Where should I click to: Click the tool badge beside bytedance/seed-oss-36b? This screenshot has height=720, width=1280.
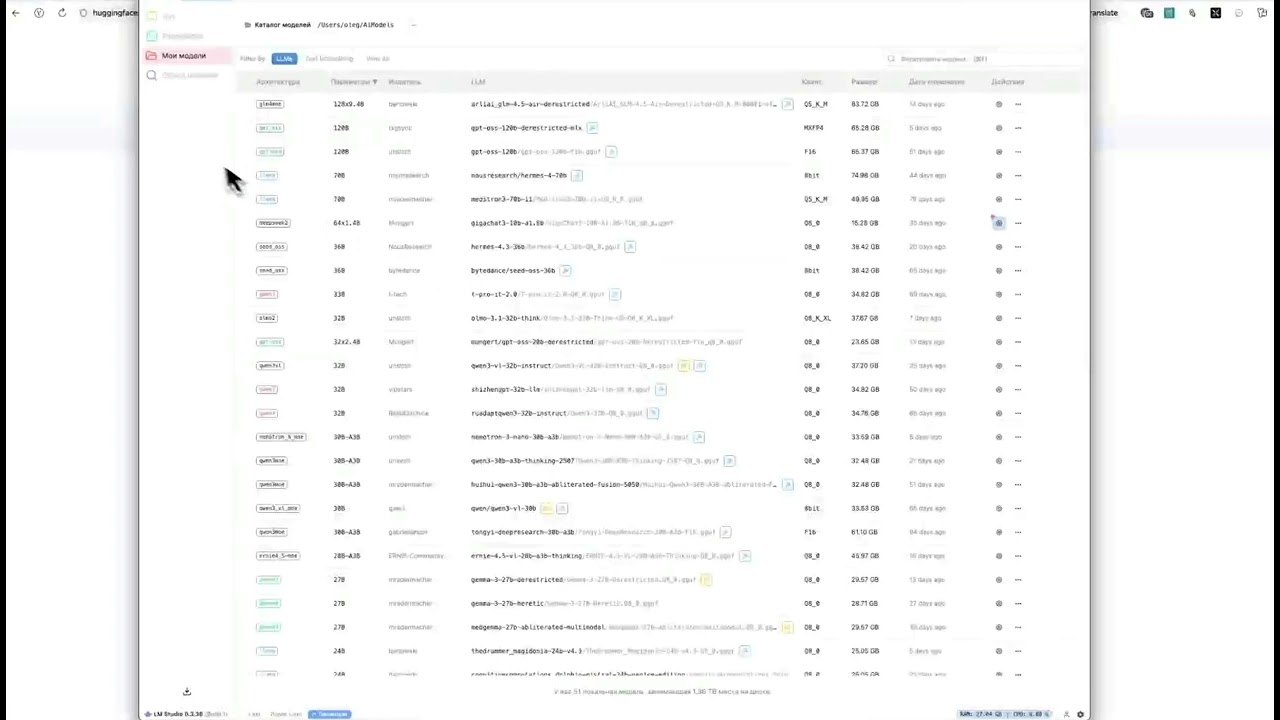tap(565, 271)
